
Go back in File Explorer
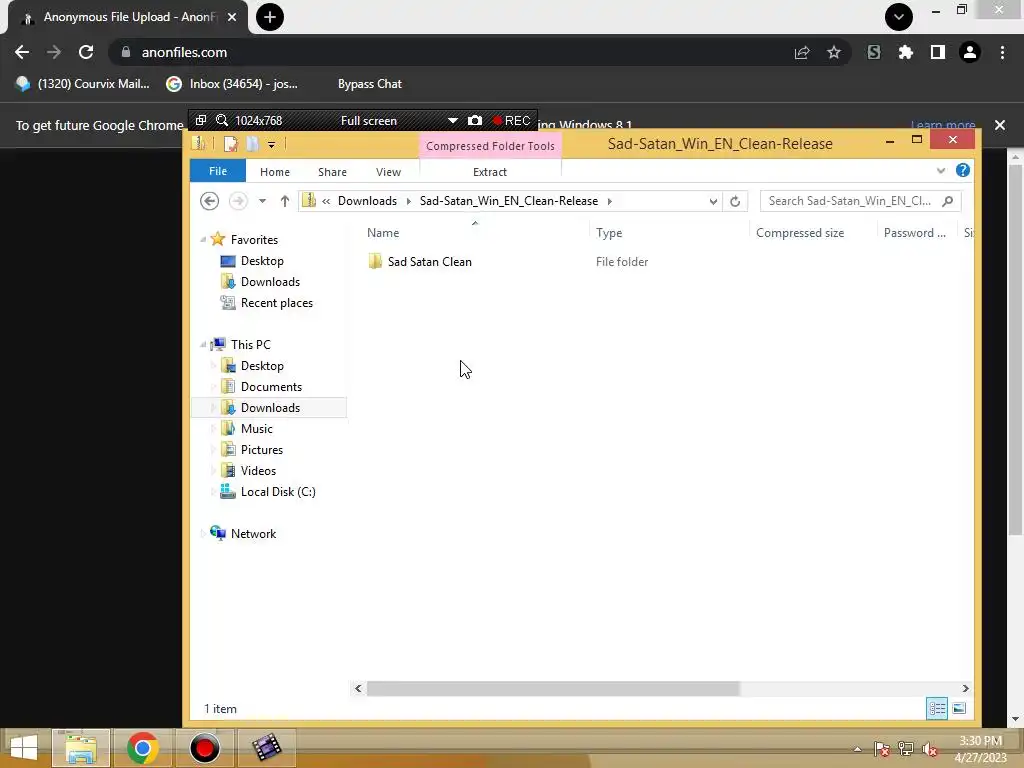(x=210, y=201)
